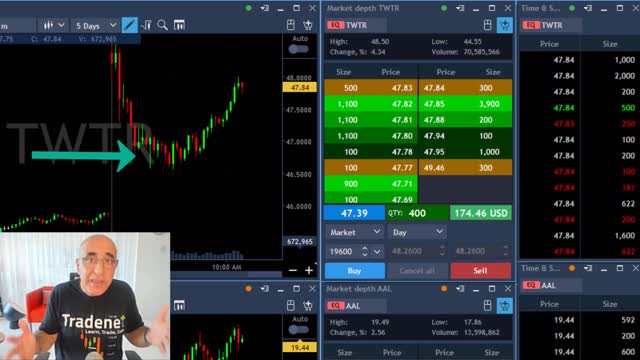This screenshot has width=640, height=360.
Task: Click the Price column header in Time & Sales TWTR
Action: coord(549,44)
